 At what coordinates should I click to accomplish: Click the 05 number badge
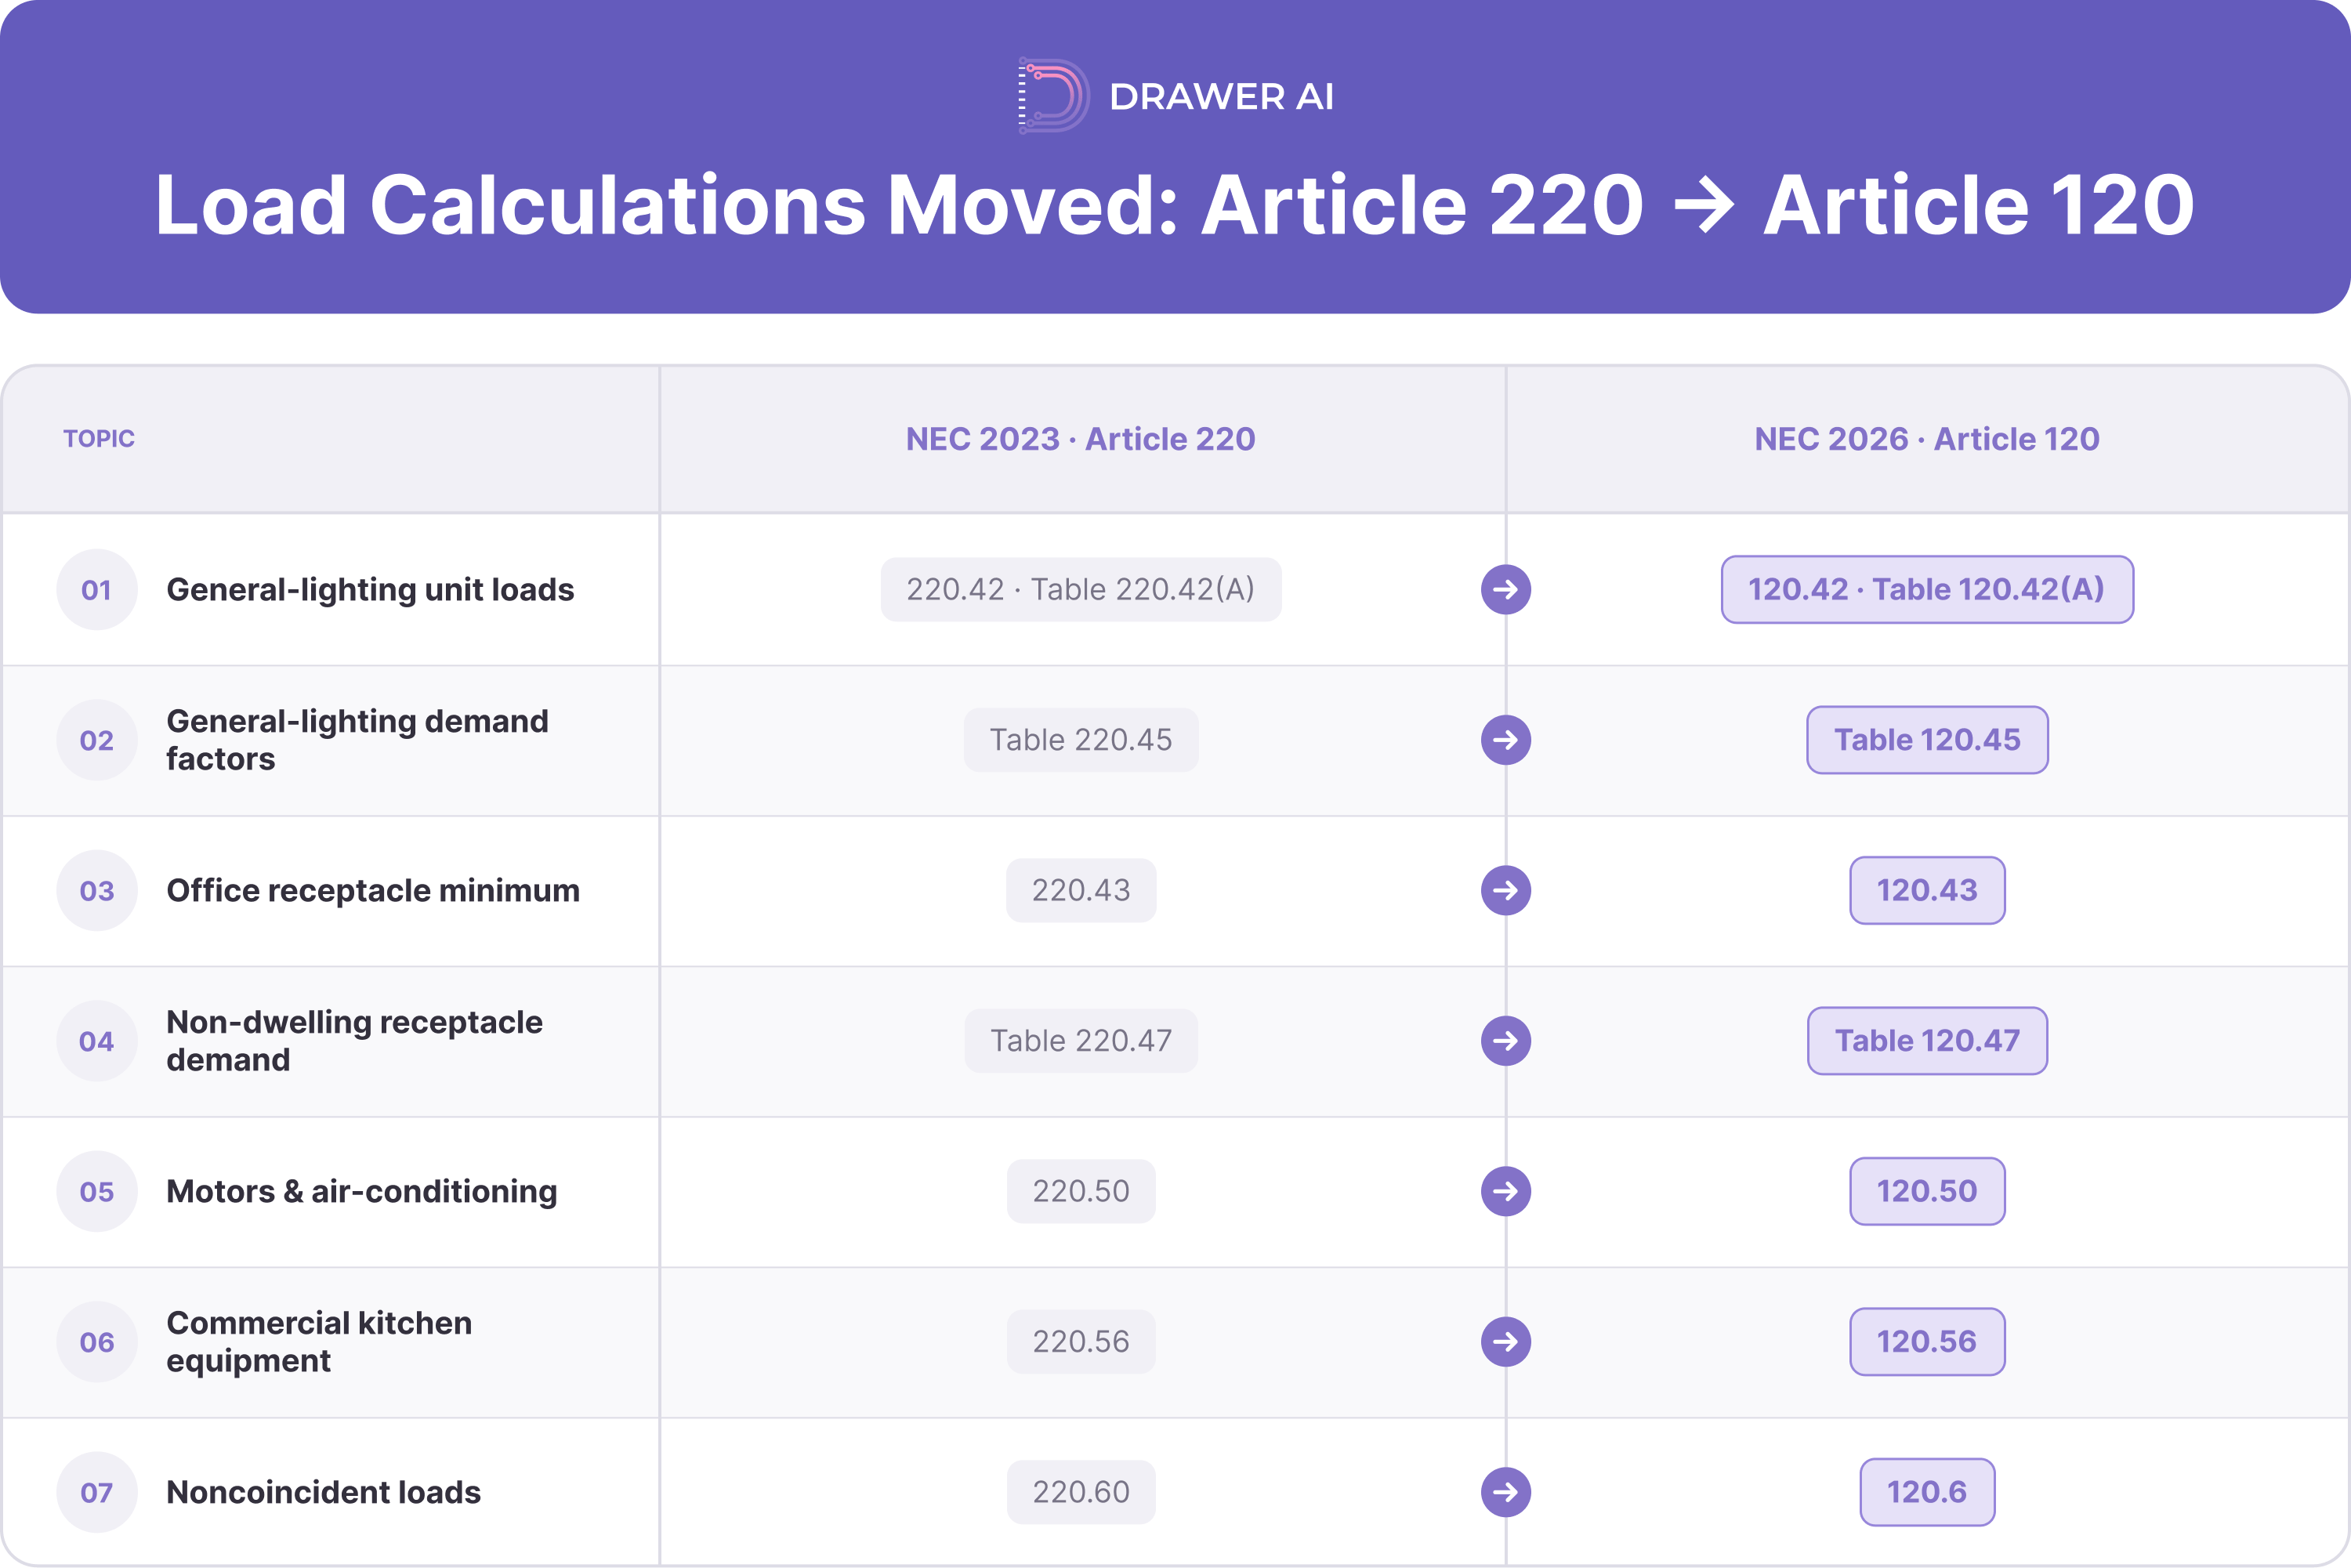[x=97, y=1191]
